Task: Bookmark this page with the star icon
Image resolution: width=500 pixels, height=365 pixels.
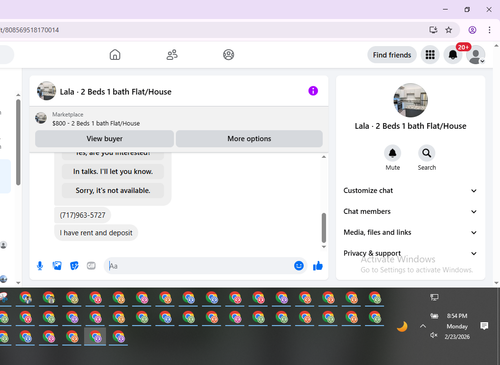Action: tap(449, 30)
